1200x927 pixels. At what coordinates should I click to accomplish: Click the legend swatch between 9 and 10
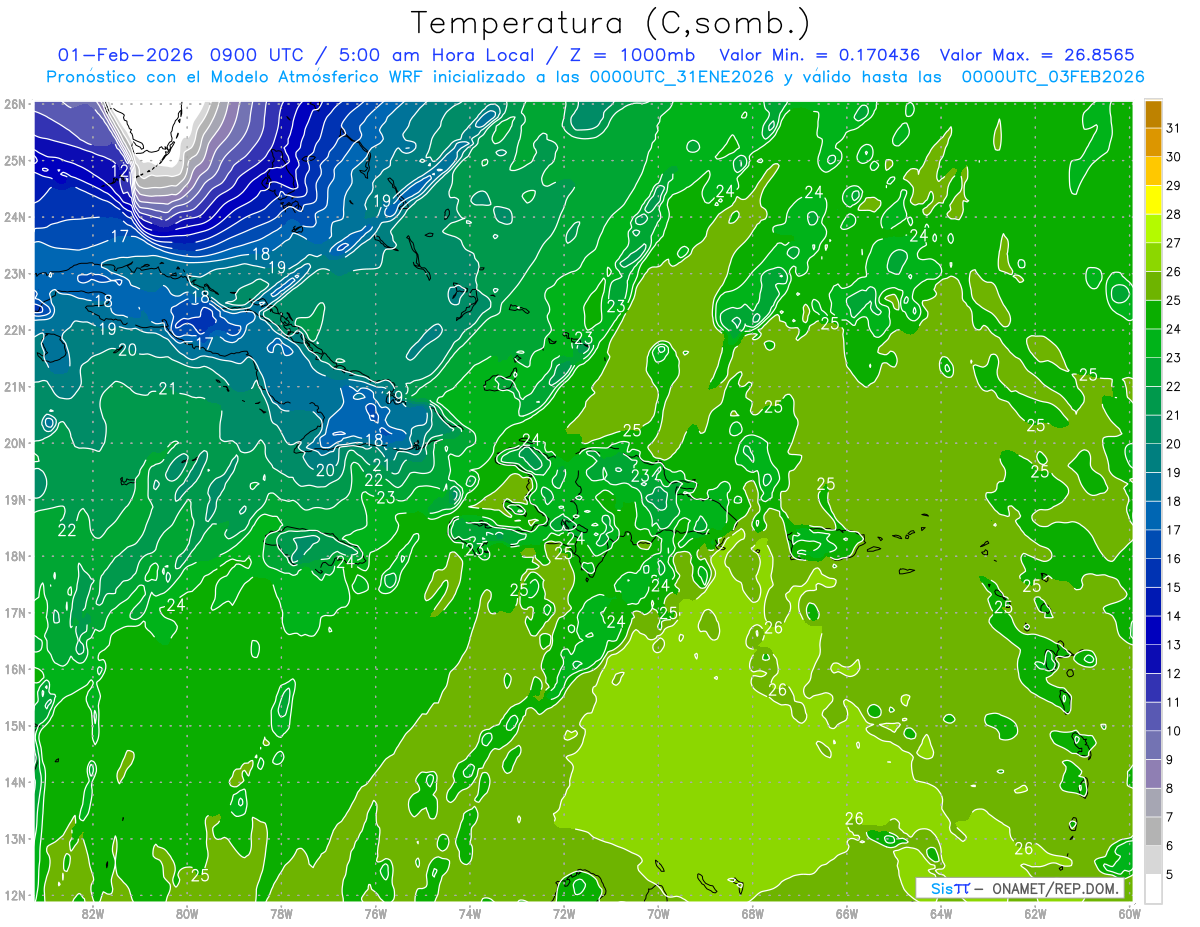1153,744
